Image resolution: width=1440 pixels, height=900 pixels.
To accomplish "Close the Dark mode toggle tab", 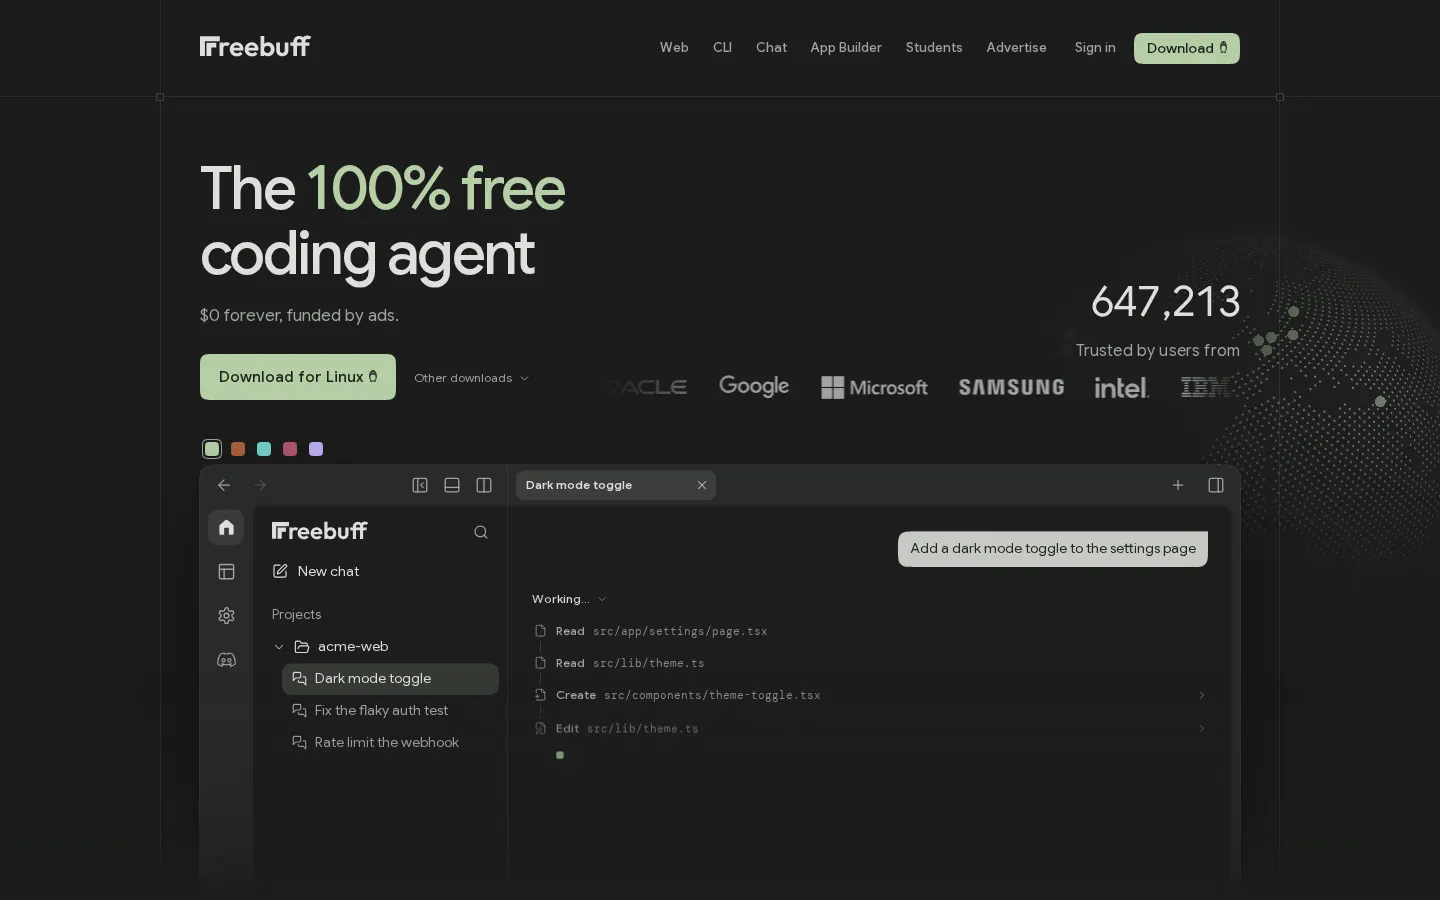I will point(702,485).
